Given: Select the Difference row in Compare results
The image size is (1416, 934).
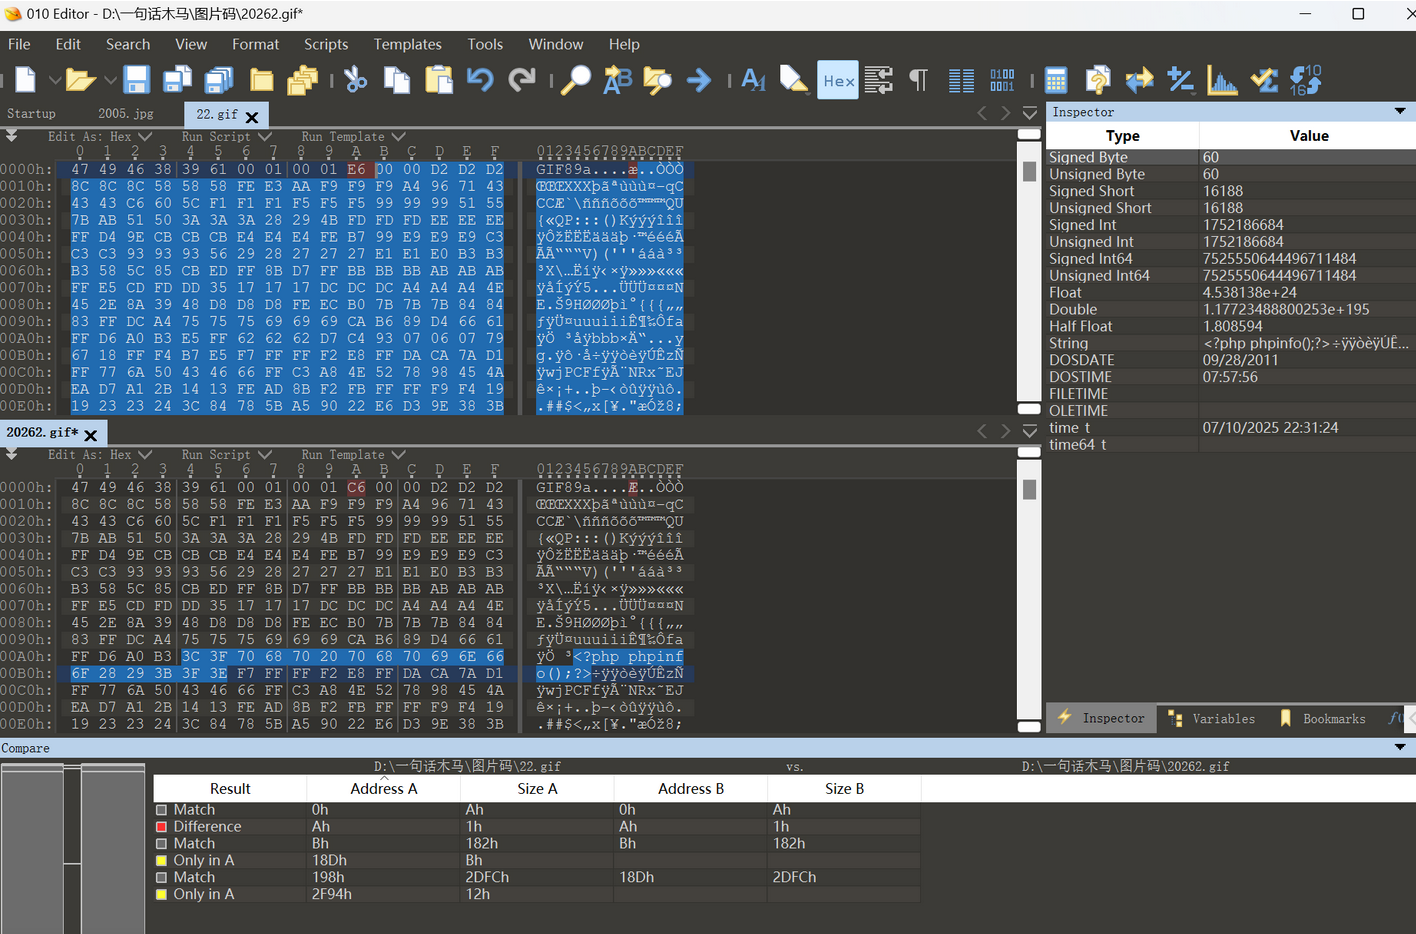Looking at the screenshot, I should click(207, 826).
